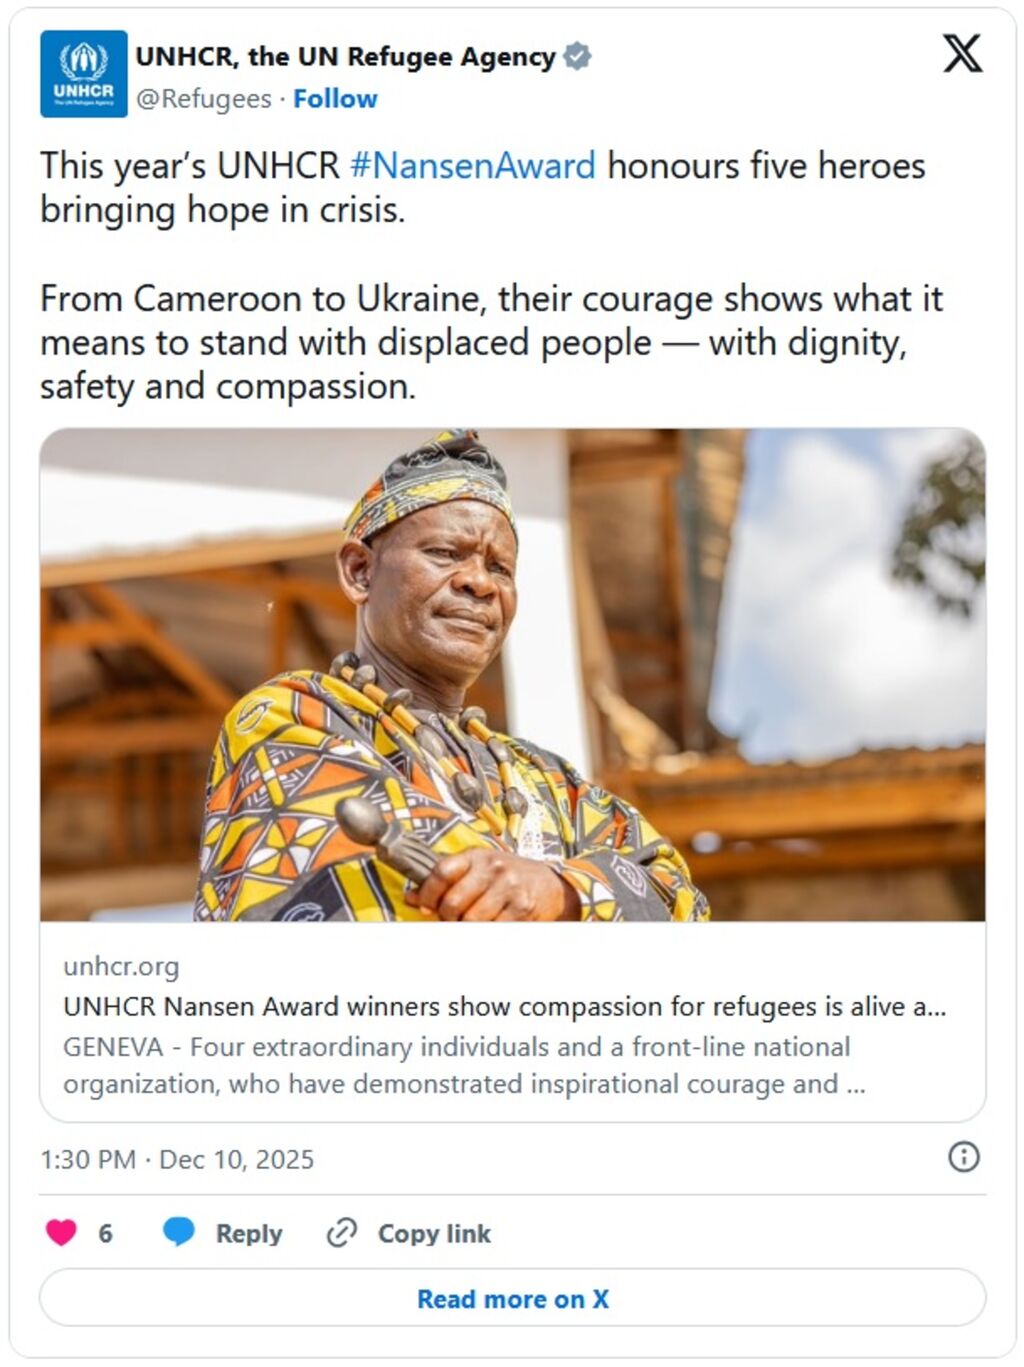
Task: Click the Reply text label
Action: (x=249, y=1233)
